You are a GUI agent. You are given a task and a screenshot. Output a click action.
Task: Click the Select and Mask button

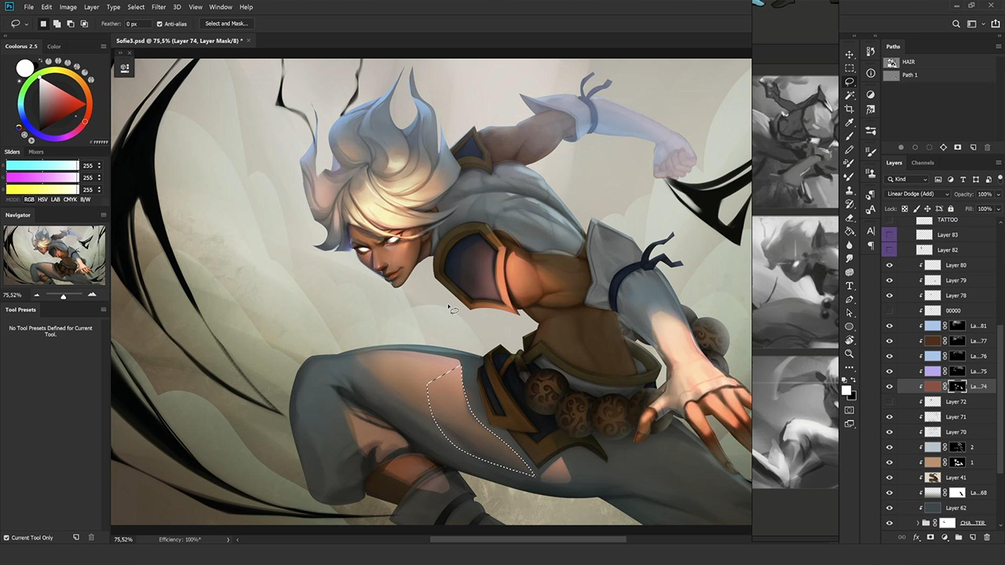[x=226, y=24]
